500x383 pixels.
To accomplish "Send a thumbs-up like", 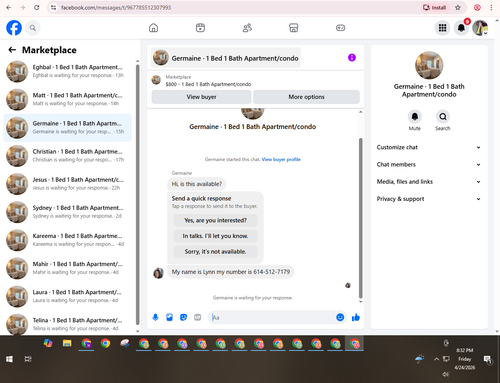I will (356, 317).
